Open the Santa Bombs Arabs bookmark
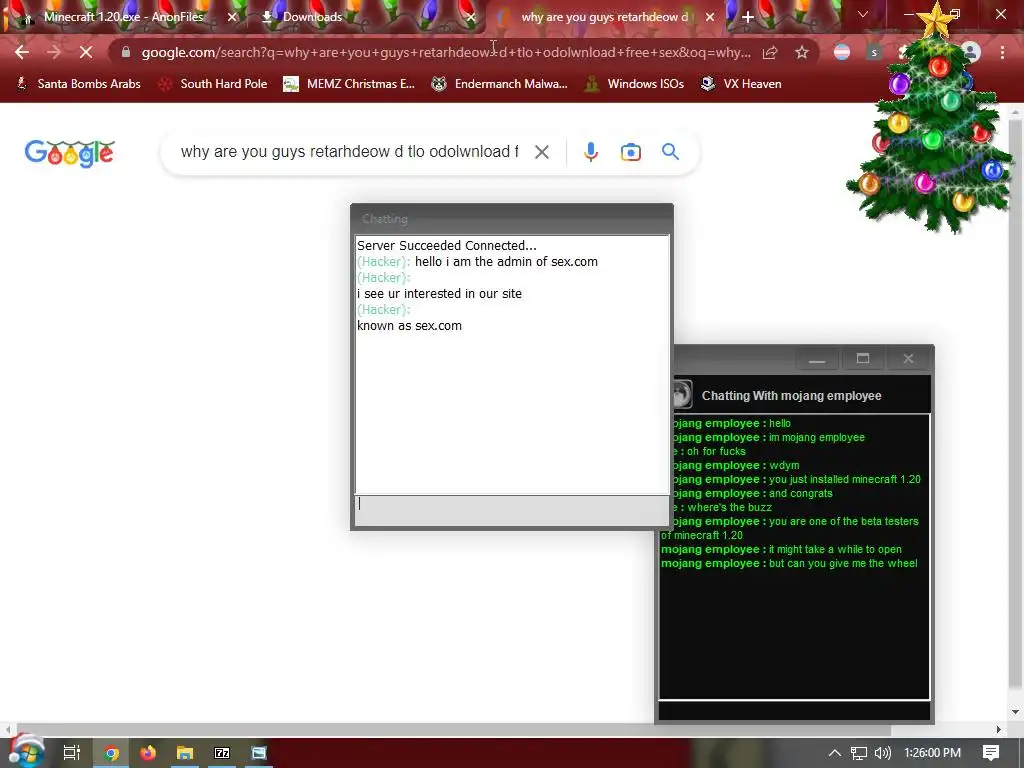Screen dimensions: 1024x768 (78, 84)
